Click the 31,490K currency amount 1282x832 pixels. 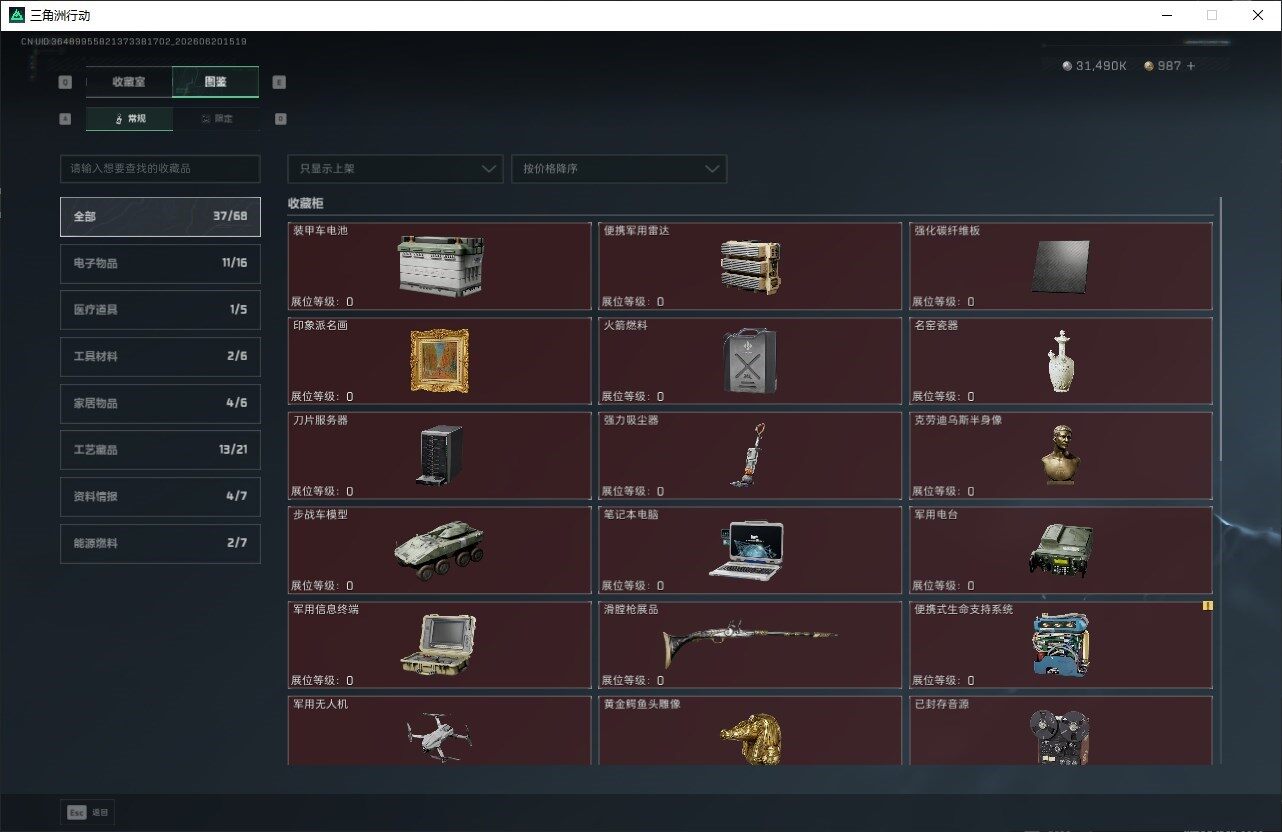tap(1101, 66)
